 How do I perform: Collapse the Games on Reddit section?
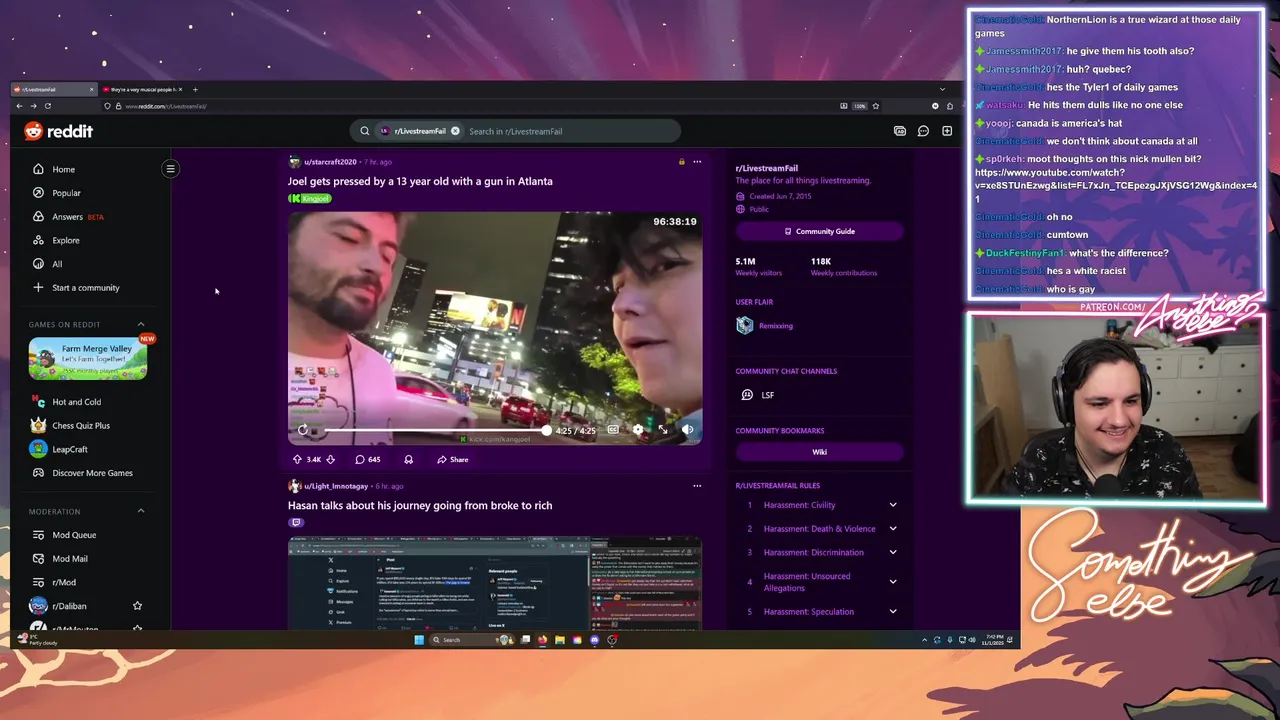pyautogui.click(x=141, y=324)
